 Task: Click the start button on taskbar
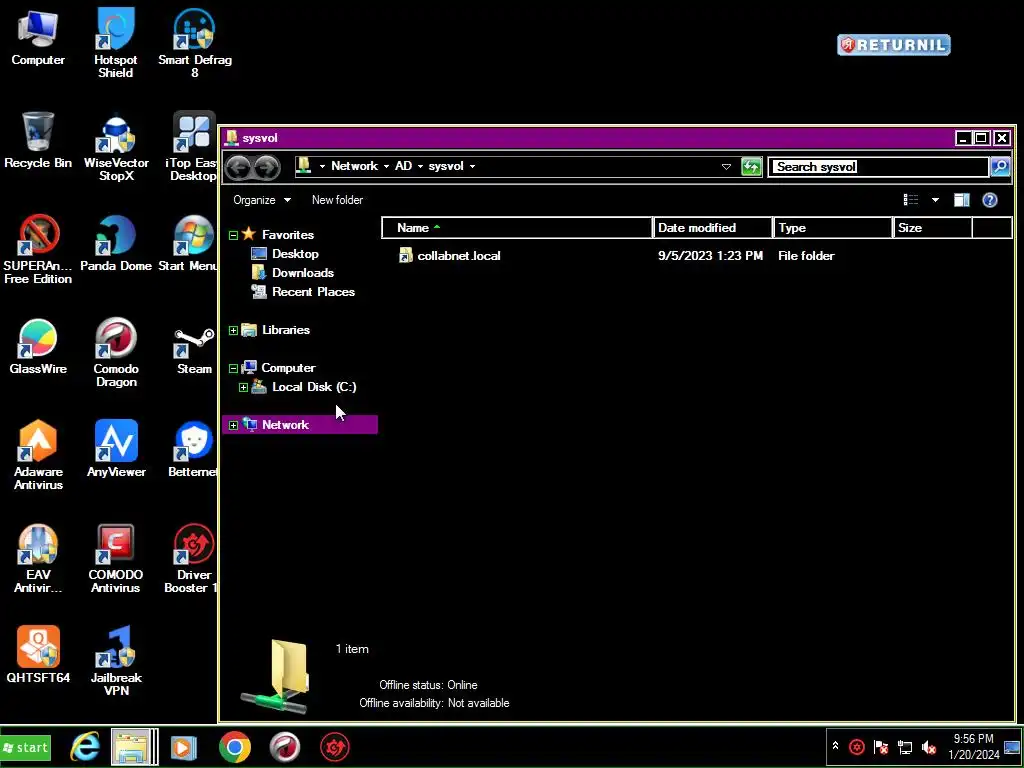(x=25, y=748)
